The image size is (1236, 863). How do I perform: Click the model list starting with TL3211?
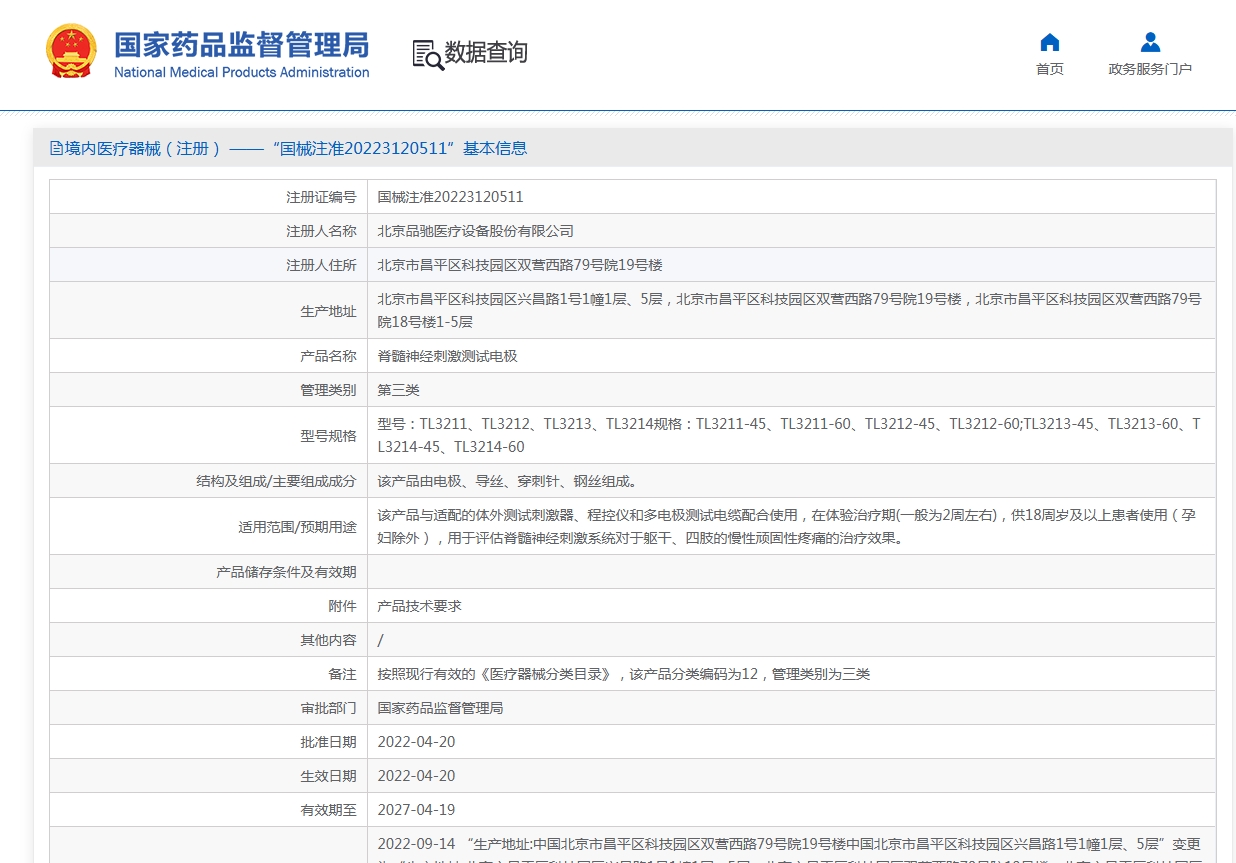(790, 435)
